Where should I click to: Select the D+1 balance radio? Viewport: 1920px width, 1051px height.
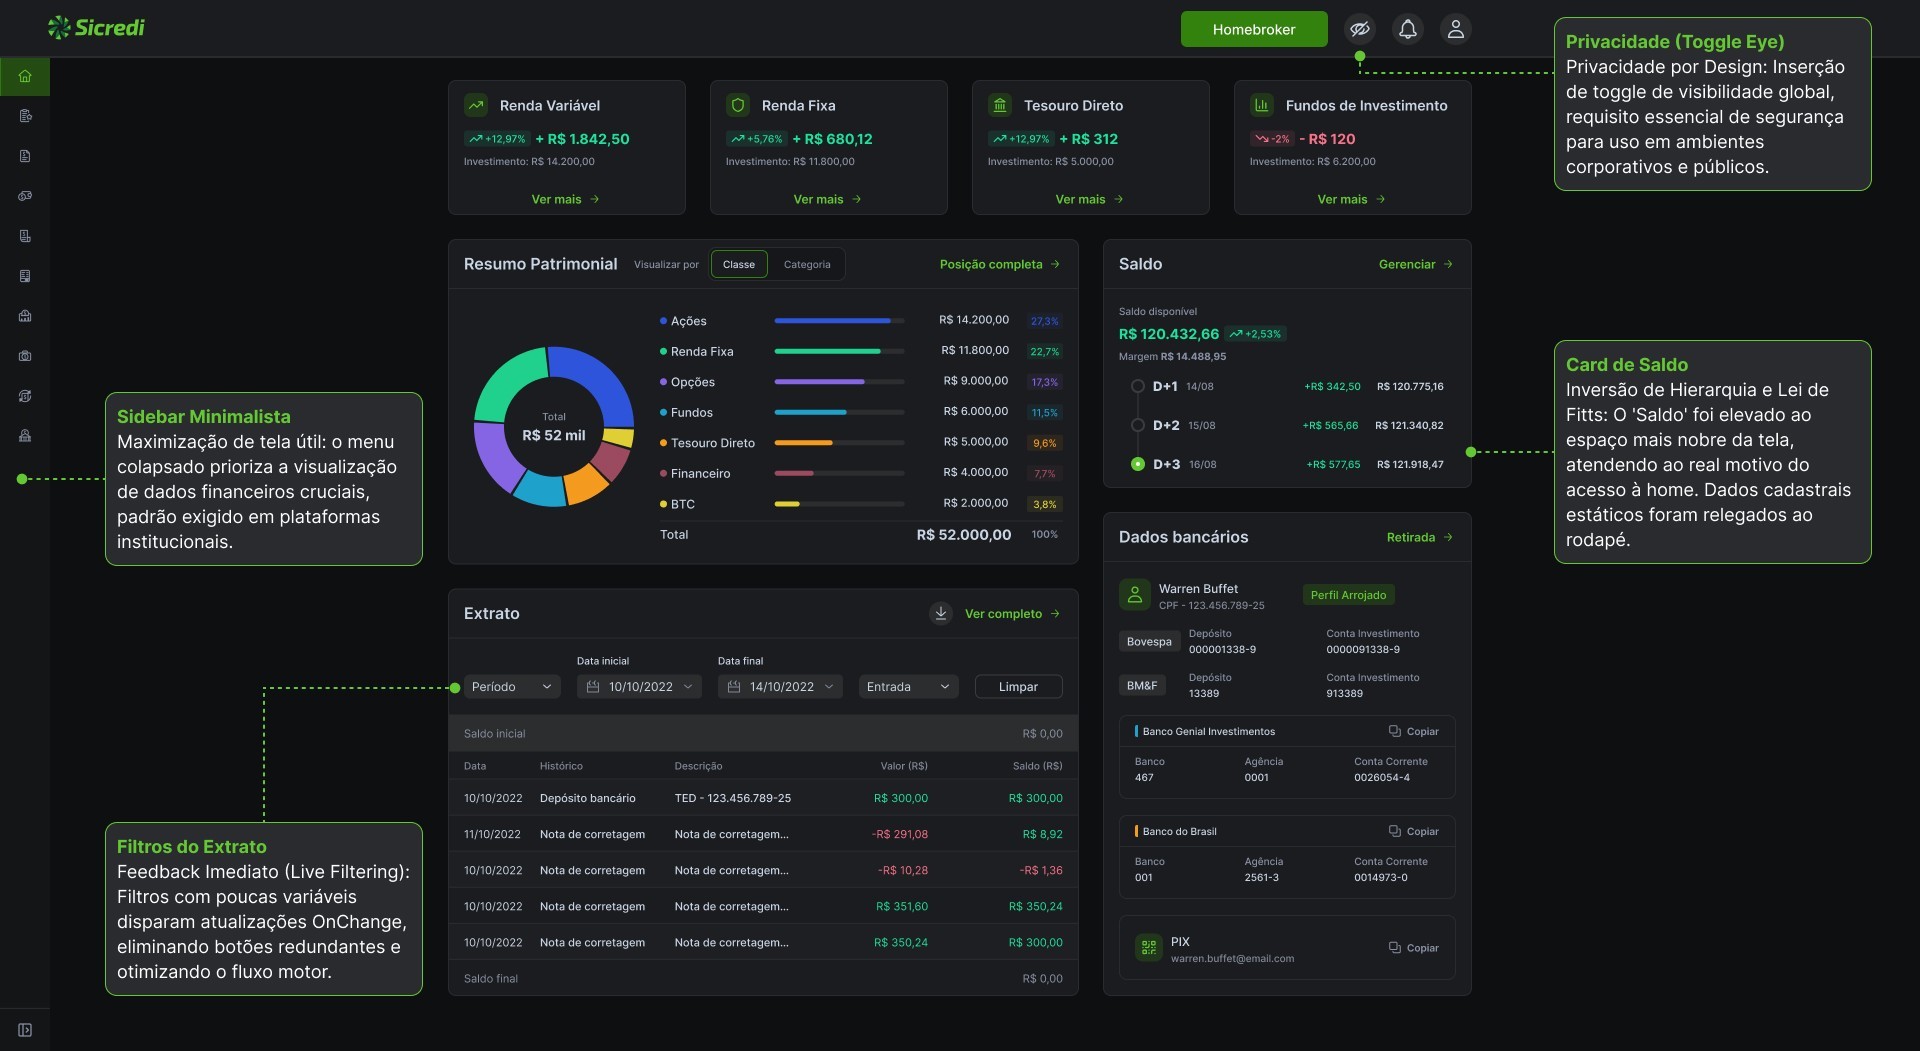[x=1137, y=386]
